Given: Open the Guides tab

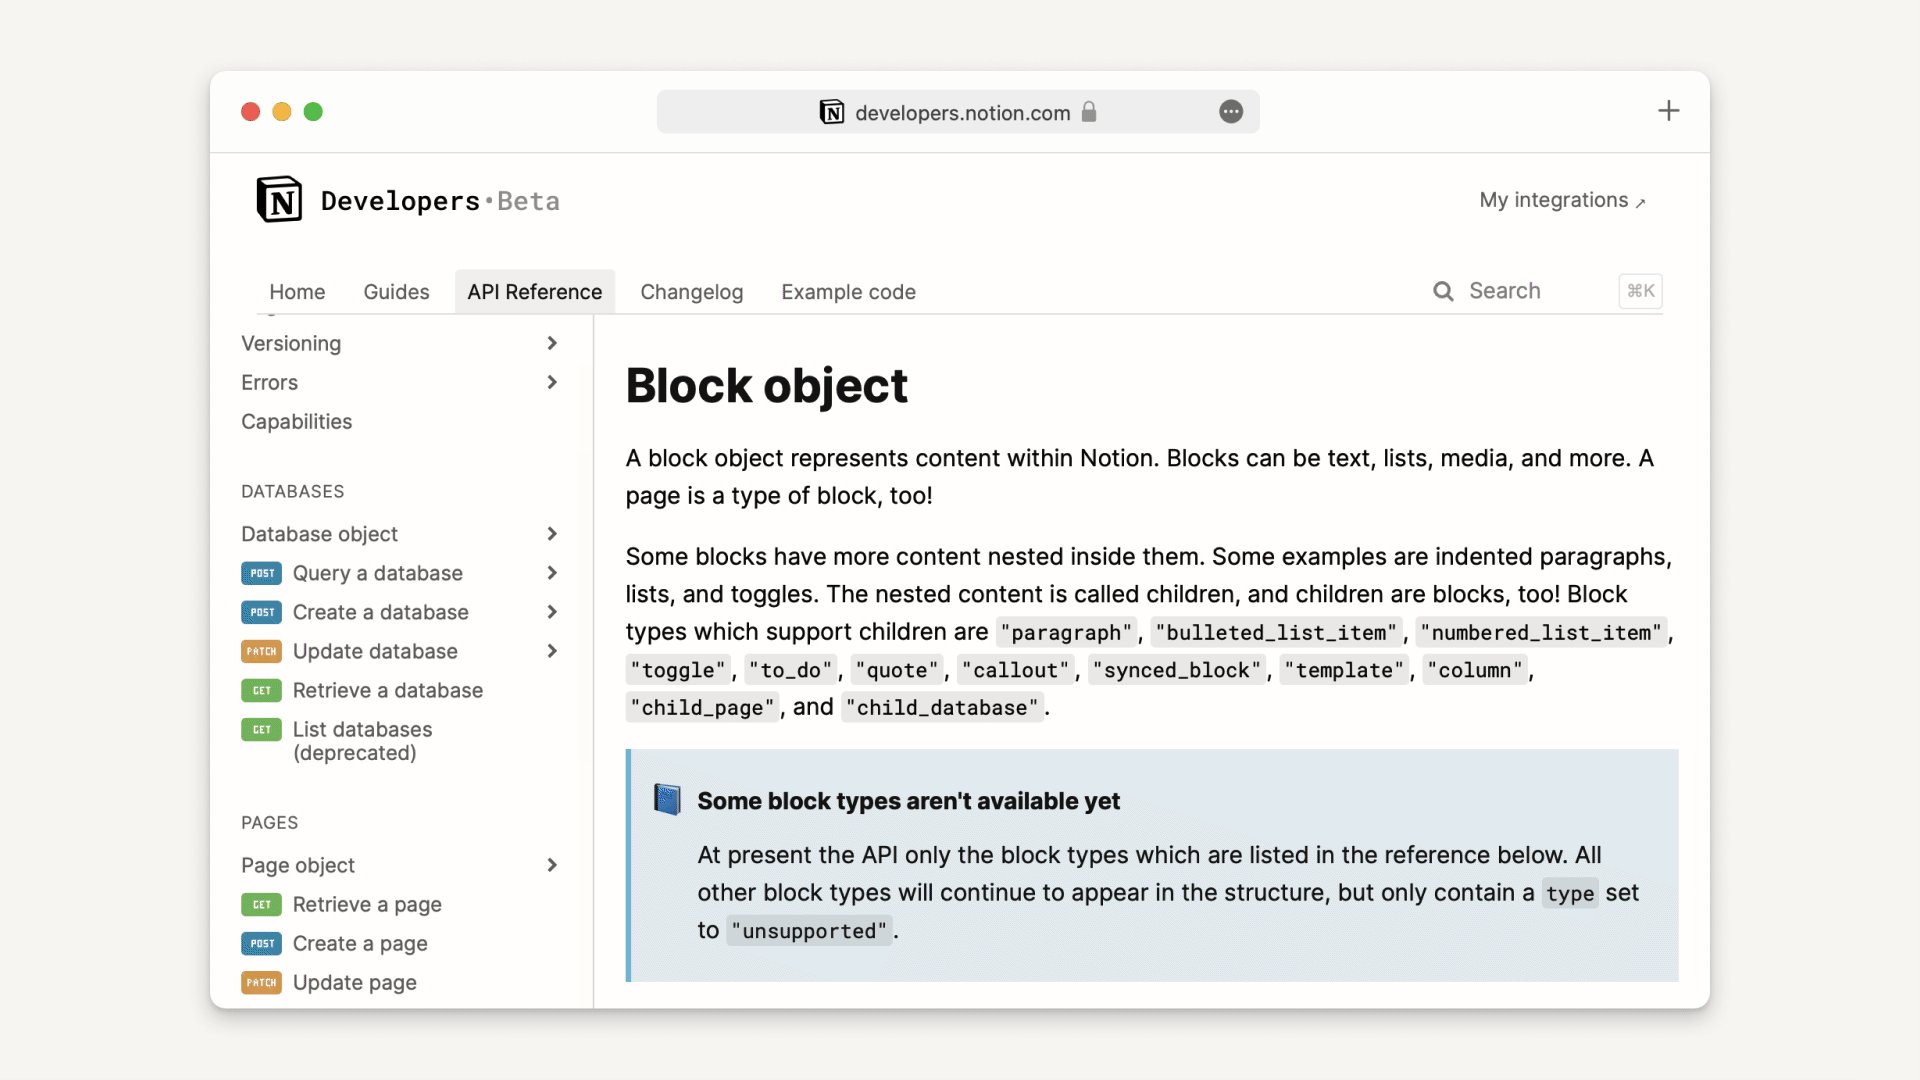Looking at the screenshot, I should (396, 292).
